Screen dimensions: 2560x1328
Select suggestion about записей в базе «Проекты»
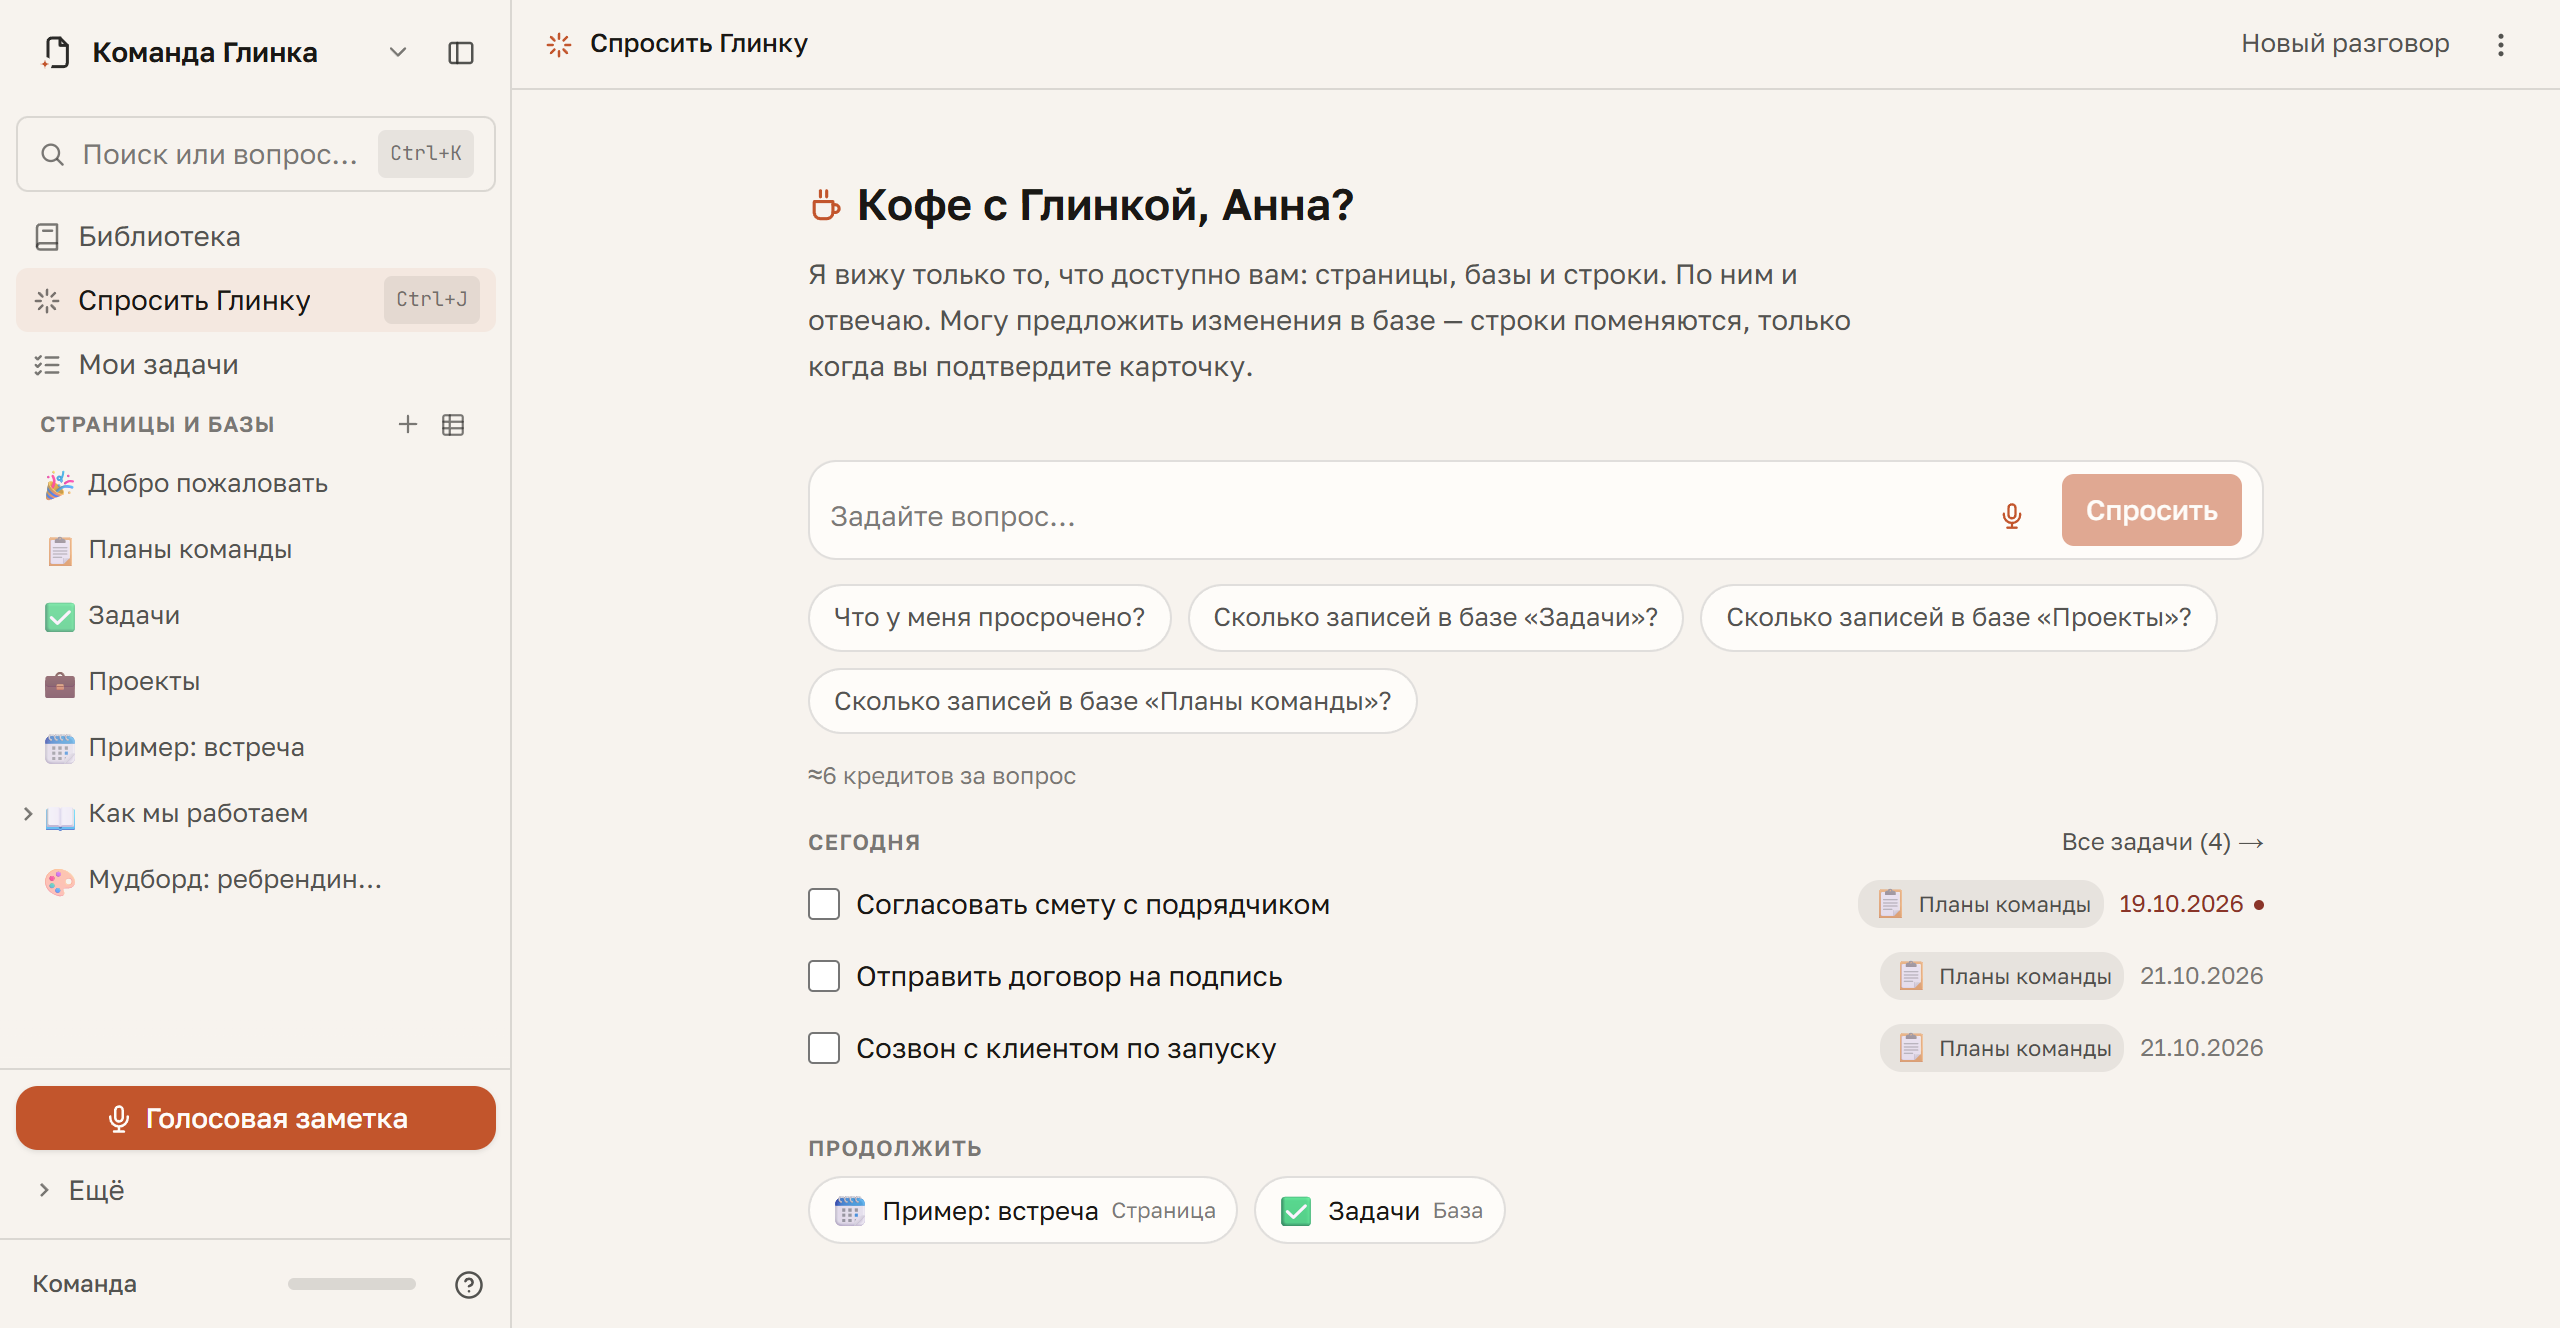tap(1958, 618)
